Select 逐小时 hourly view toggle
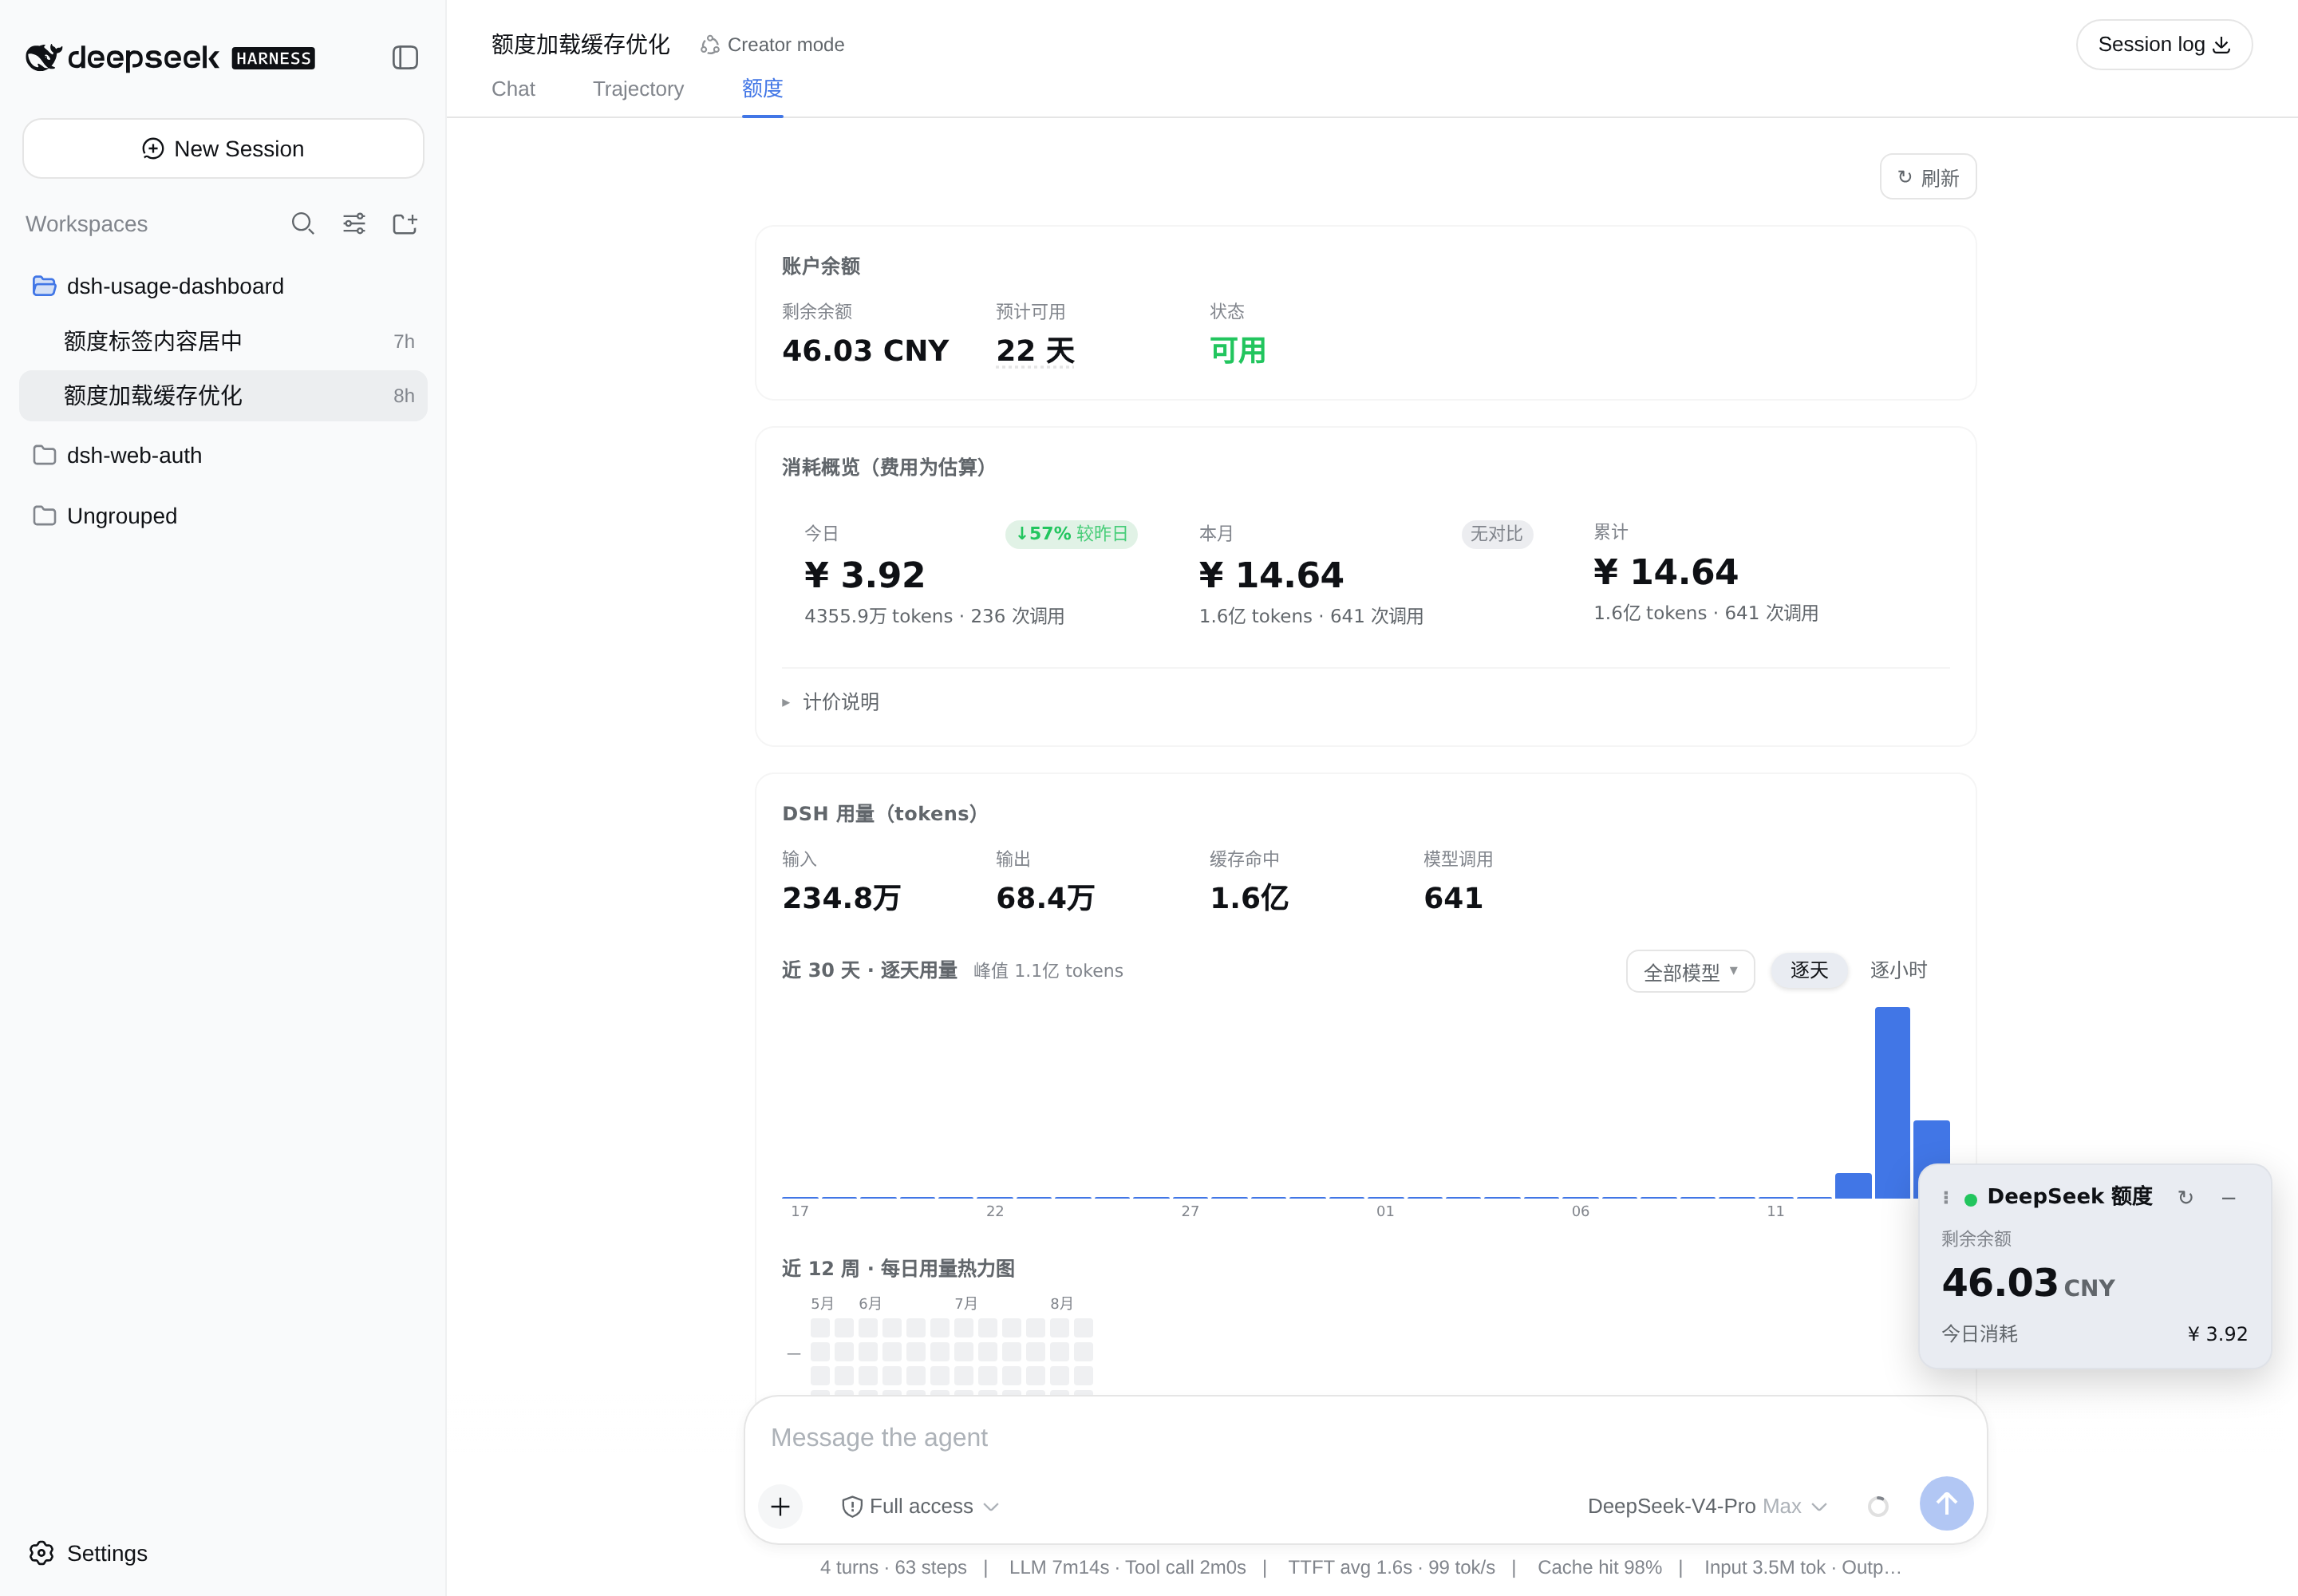 click(1898, 971)
